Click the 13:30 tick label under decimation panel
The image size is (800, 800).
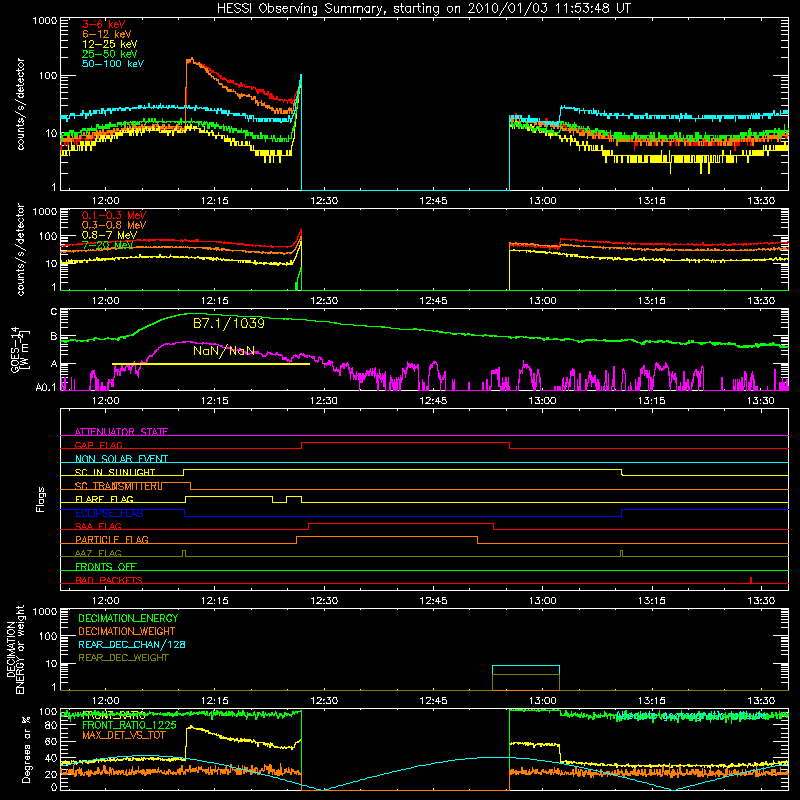click(x=761, y=701)
